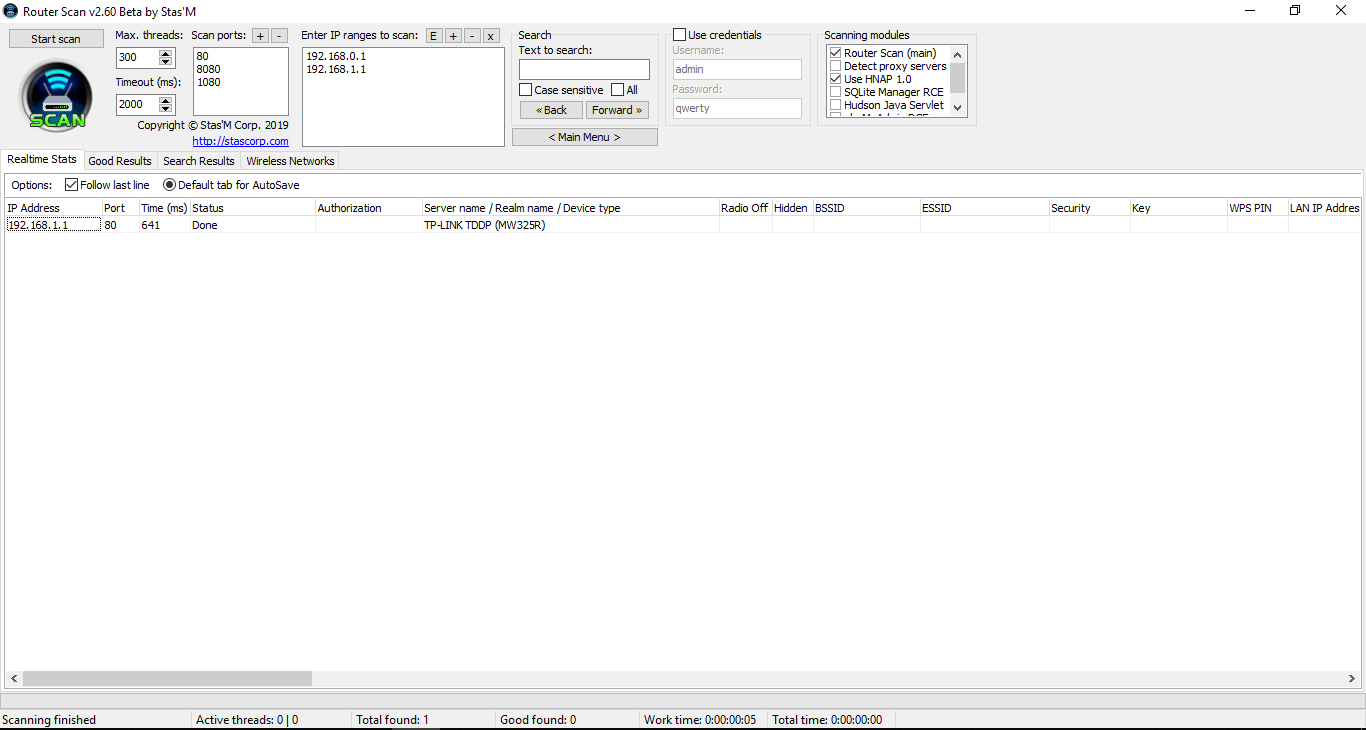
Task: Clear IP ranges with x button
Action: click(491, 36)
